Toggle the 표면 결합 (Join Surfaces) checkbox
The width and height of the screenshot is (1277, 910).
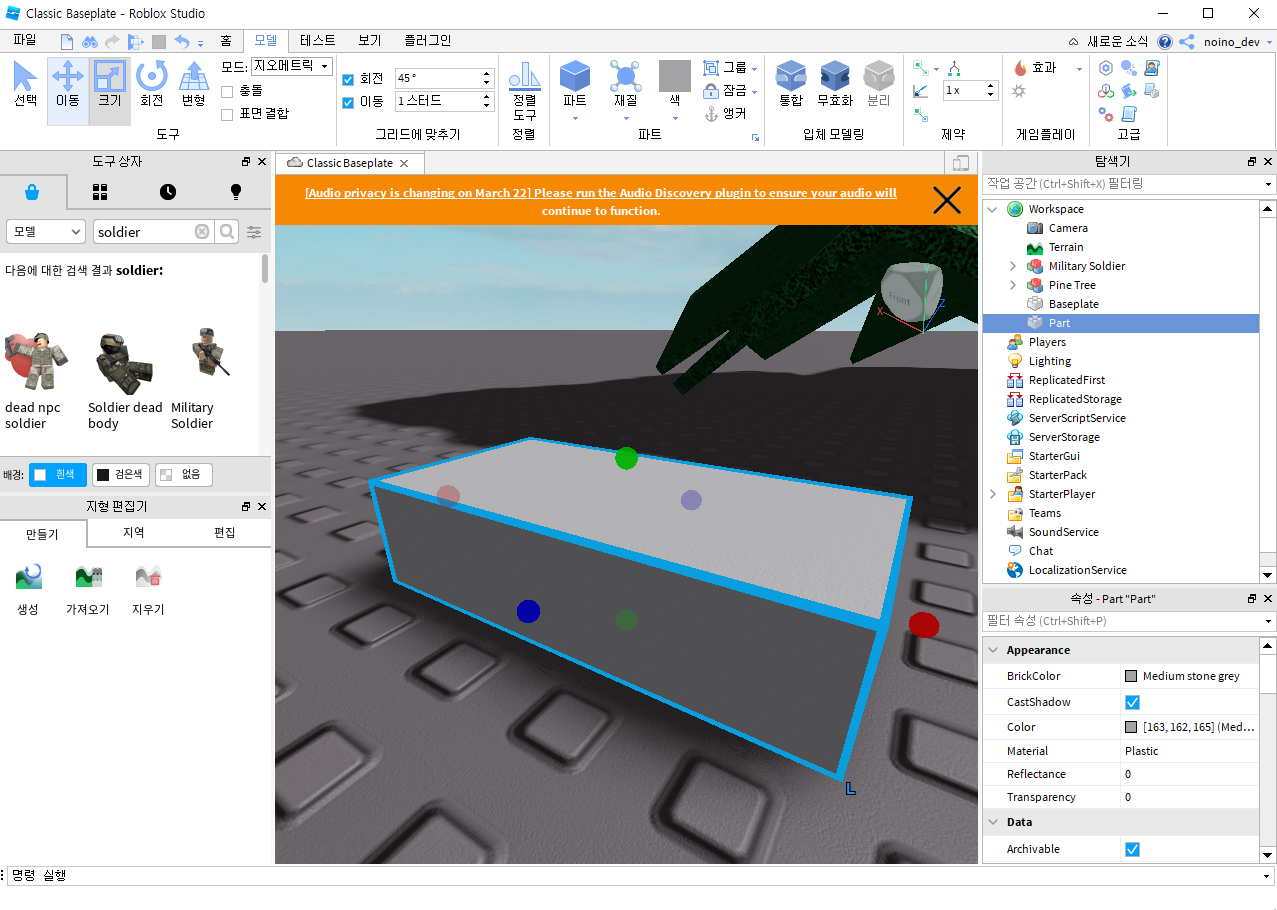click(x=227, y=114)
